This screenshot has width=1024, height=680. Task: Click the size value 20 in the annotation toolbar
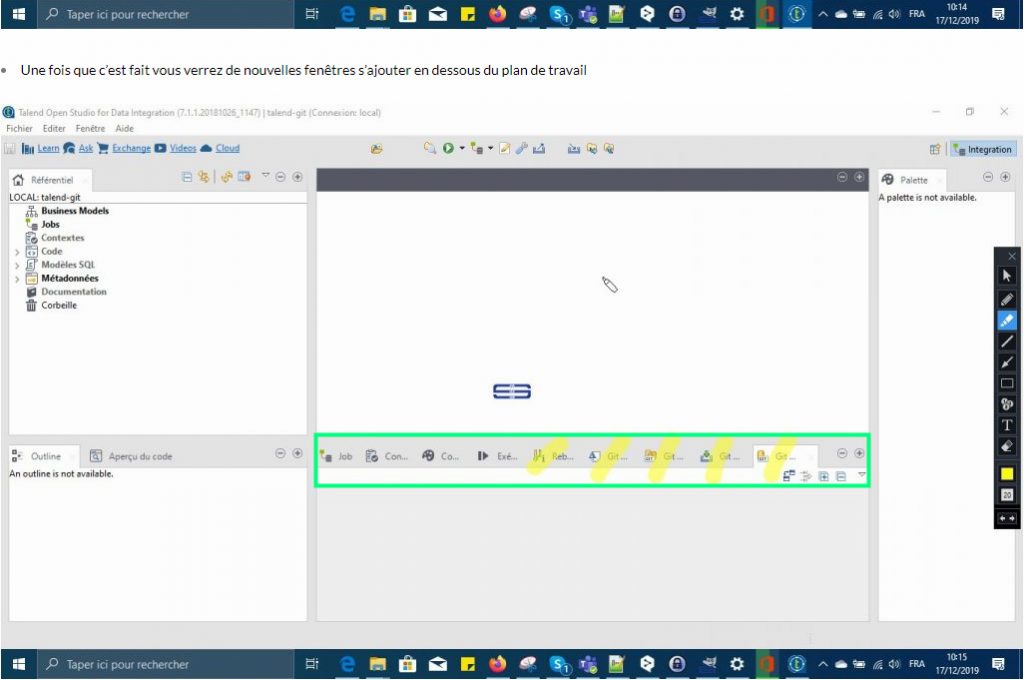(x=1006, y=495)
